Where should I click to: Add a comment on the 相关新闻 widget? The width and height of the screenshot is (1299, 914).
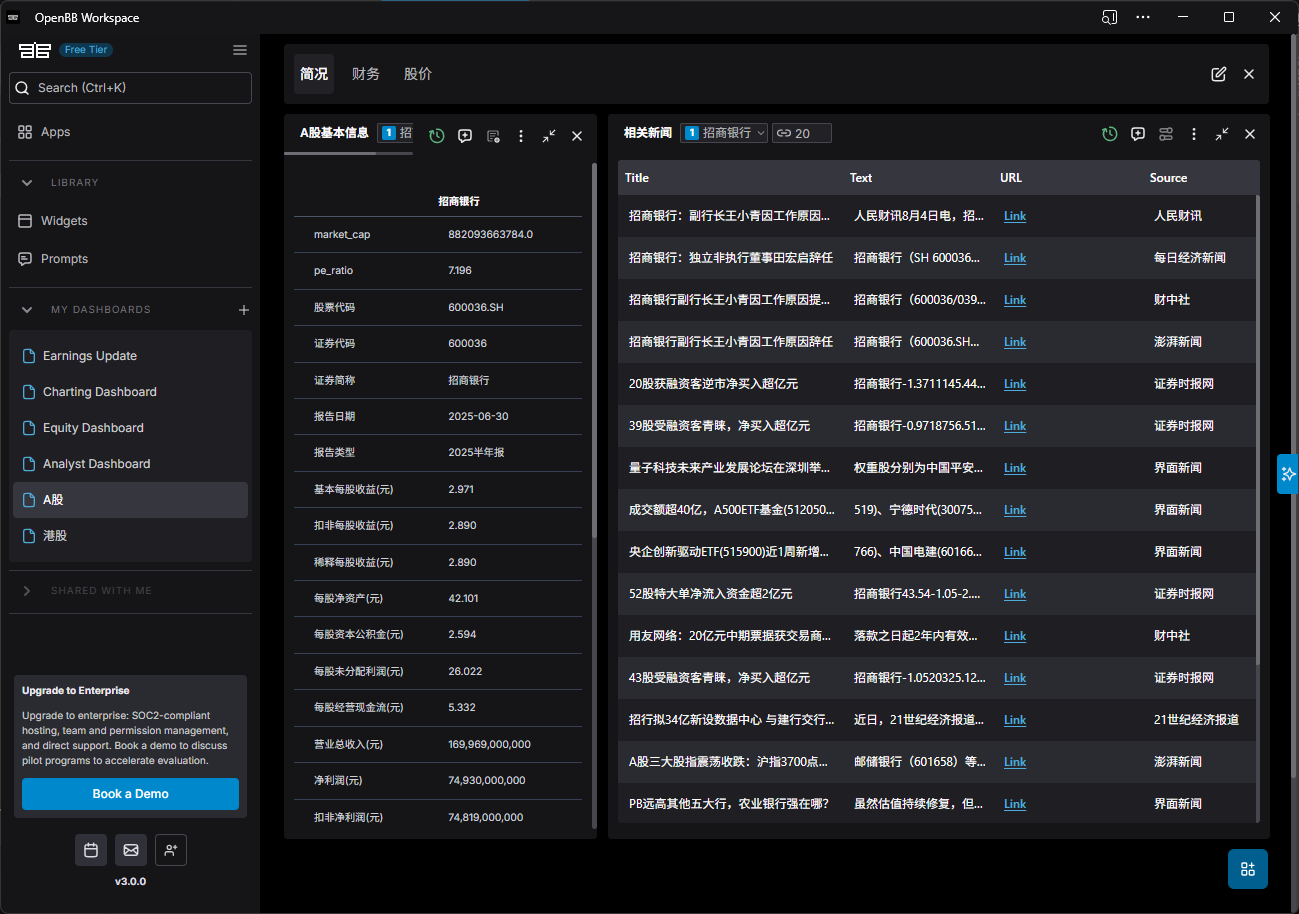[1137, 133]
